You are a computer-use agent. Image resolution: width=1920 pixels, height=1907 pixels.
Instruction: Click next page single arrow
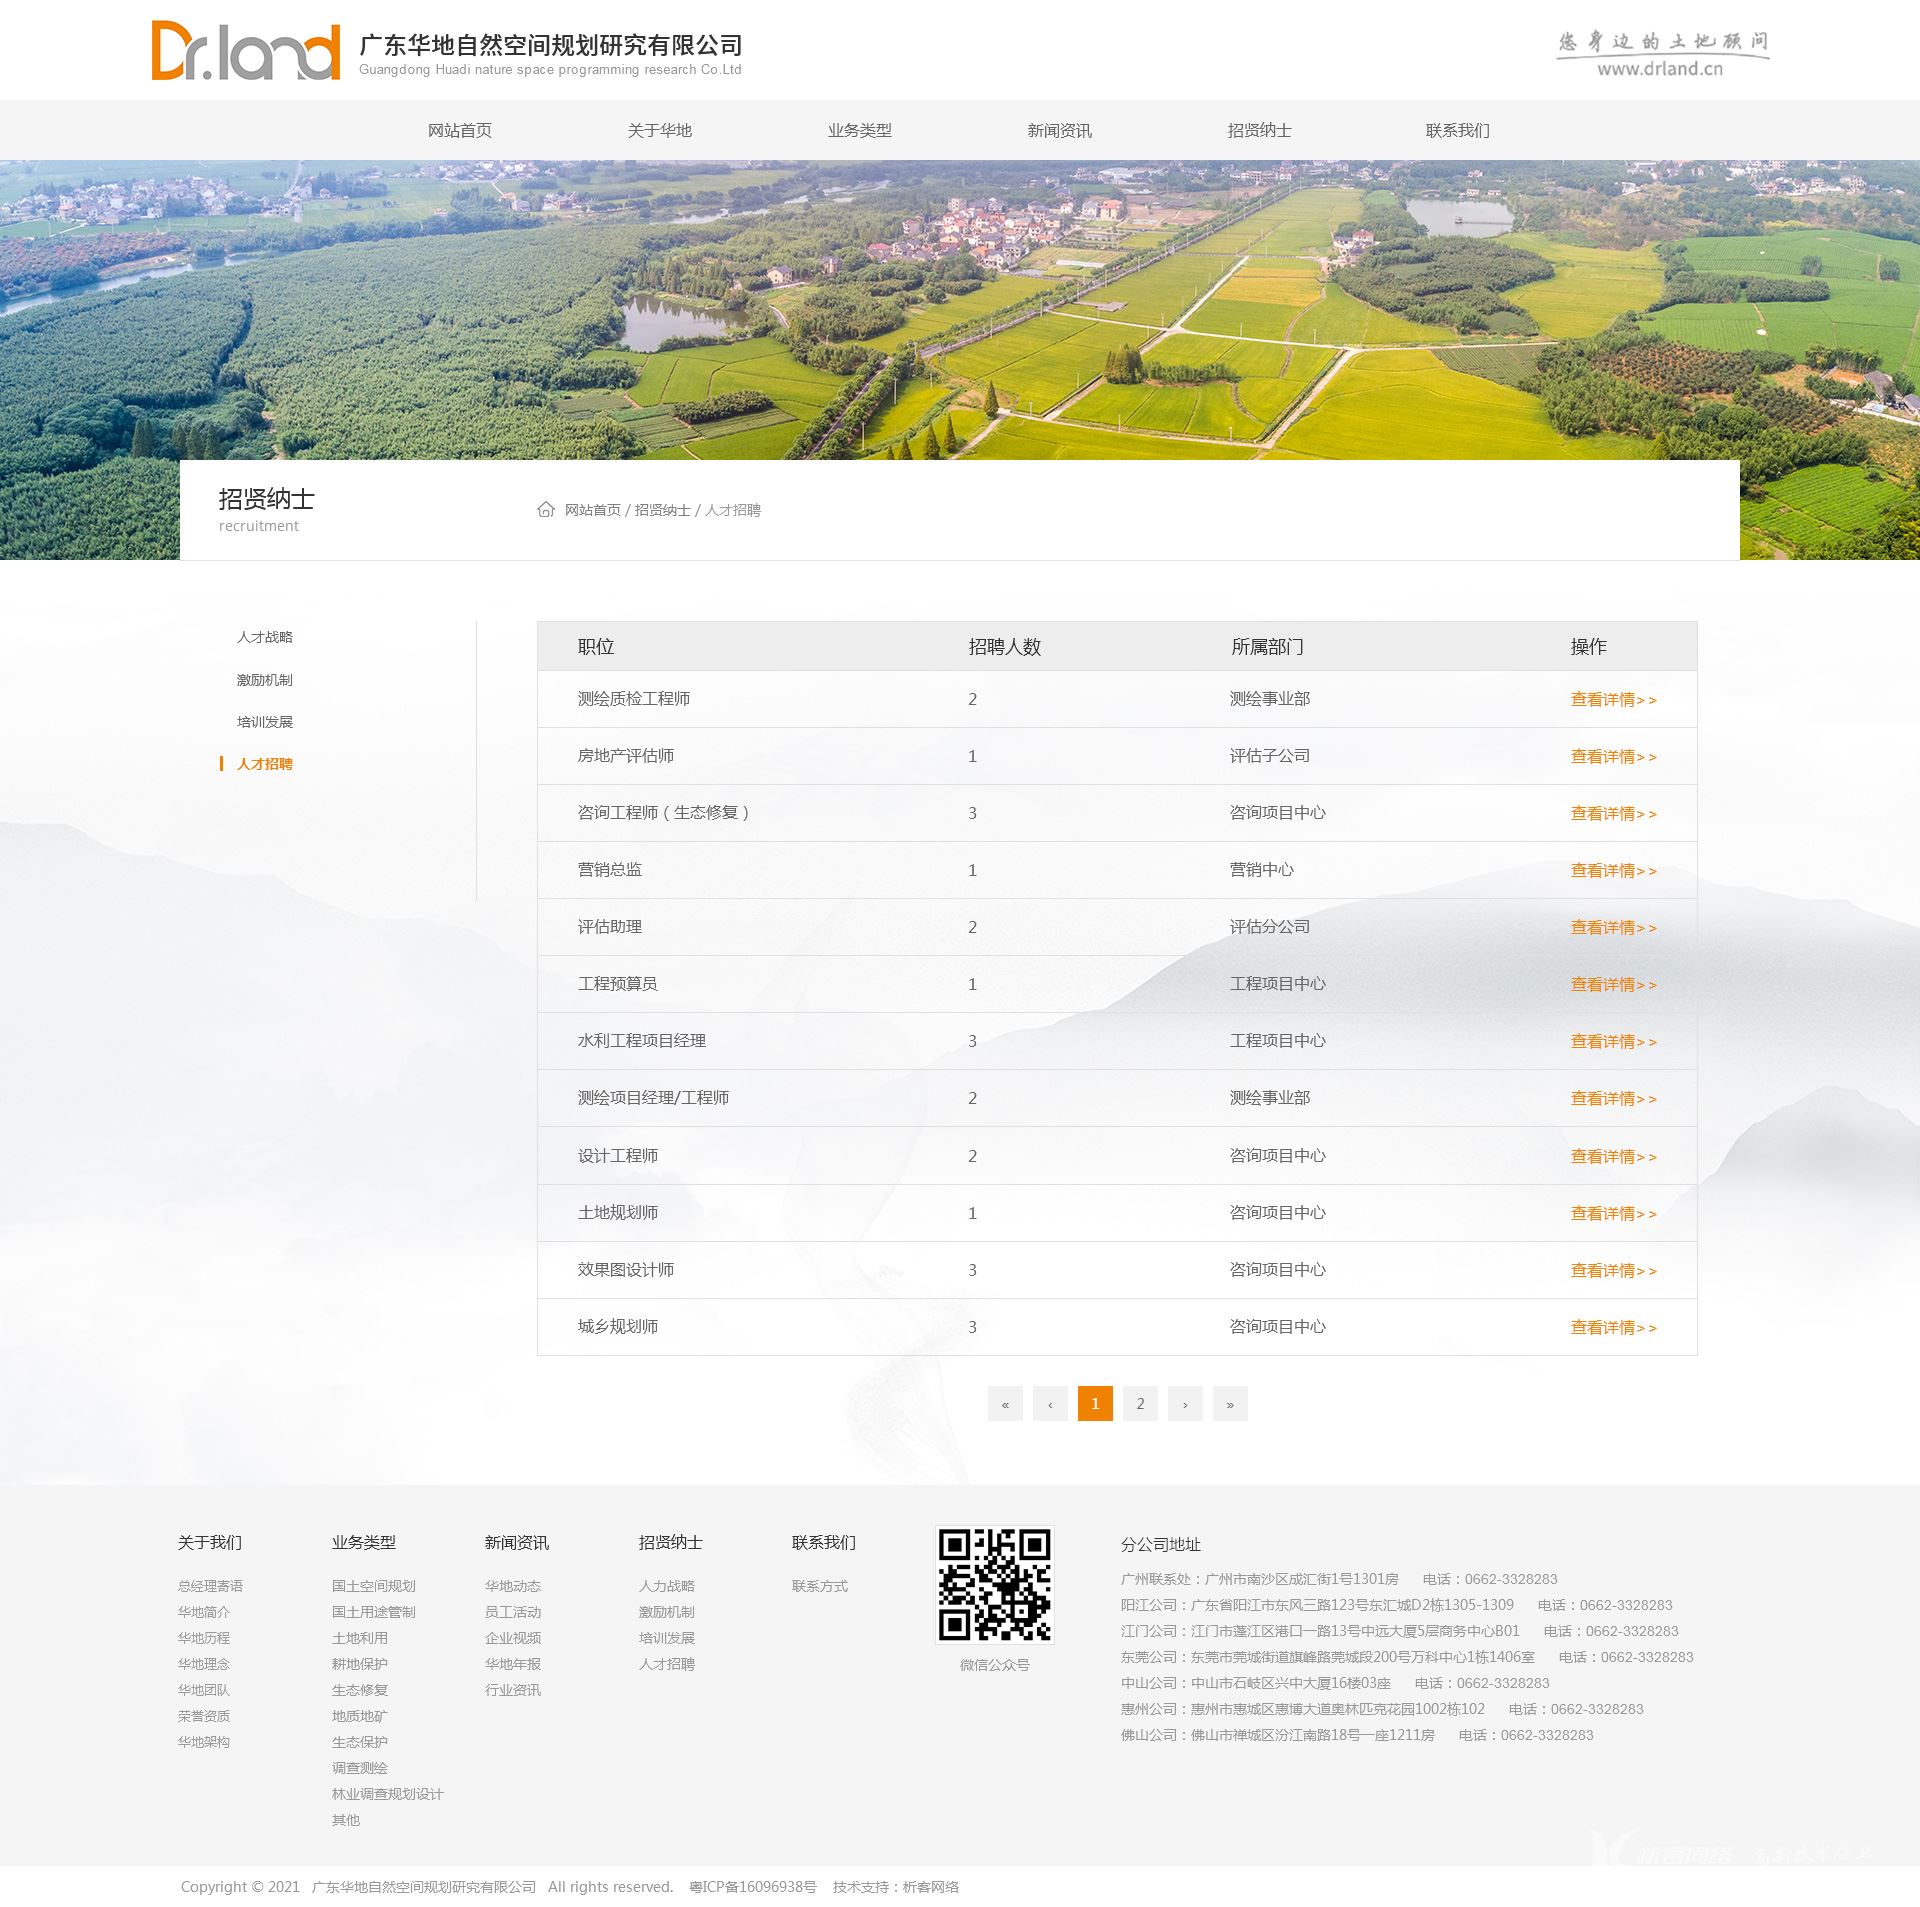point(1185,1404)
